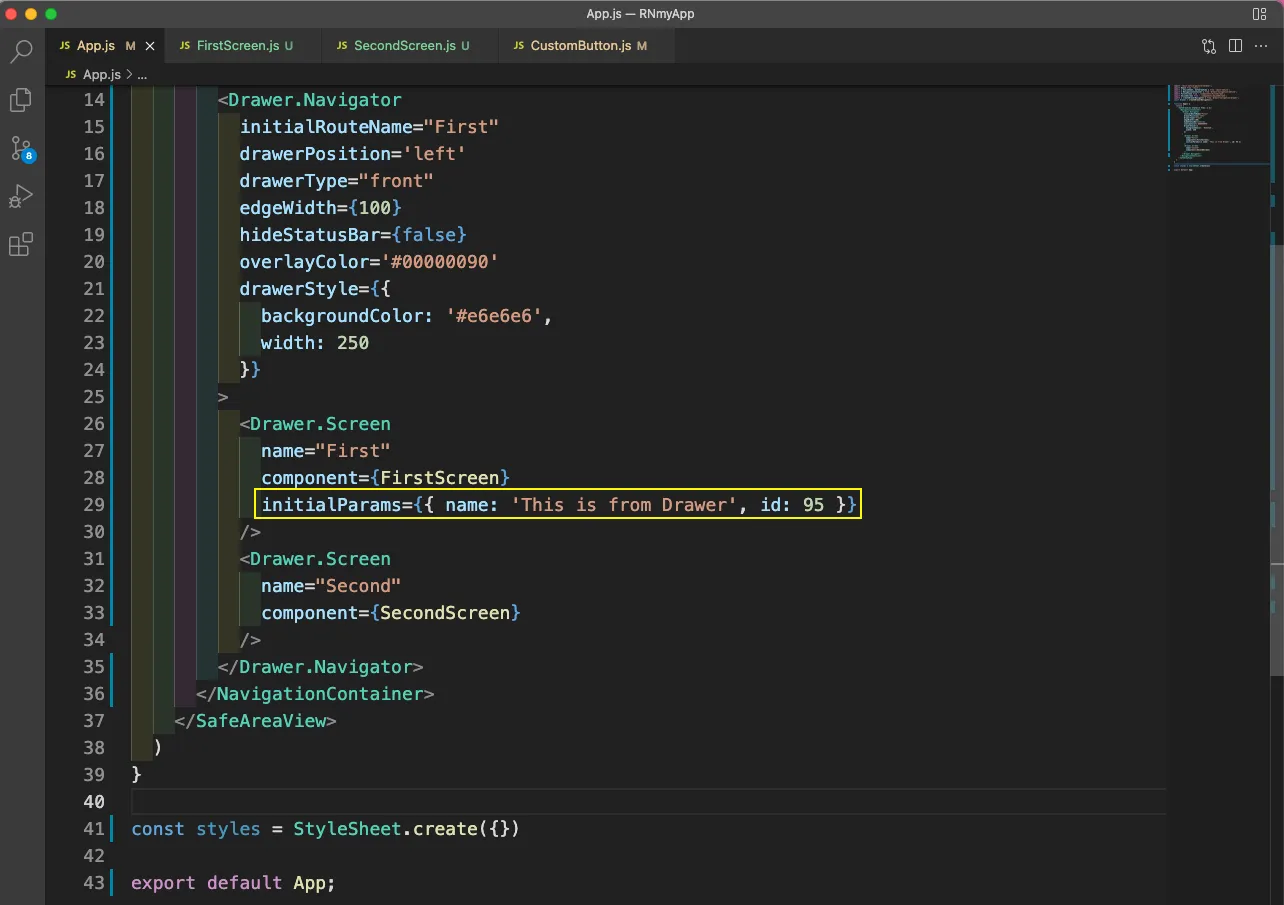Click 'drawerStyle={{' on line 21
This screenshot has height=905, width=1284.
tap(315, 289)
